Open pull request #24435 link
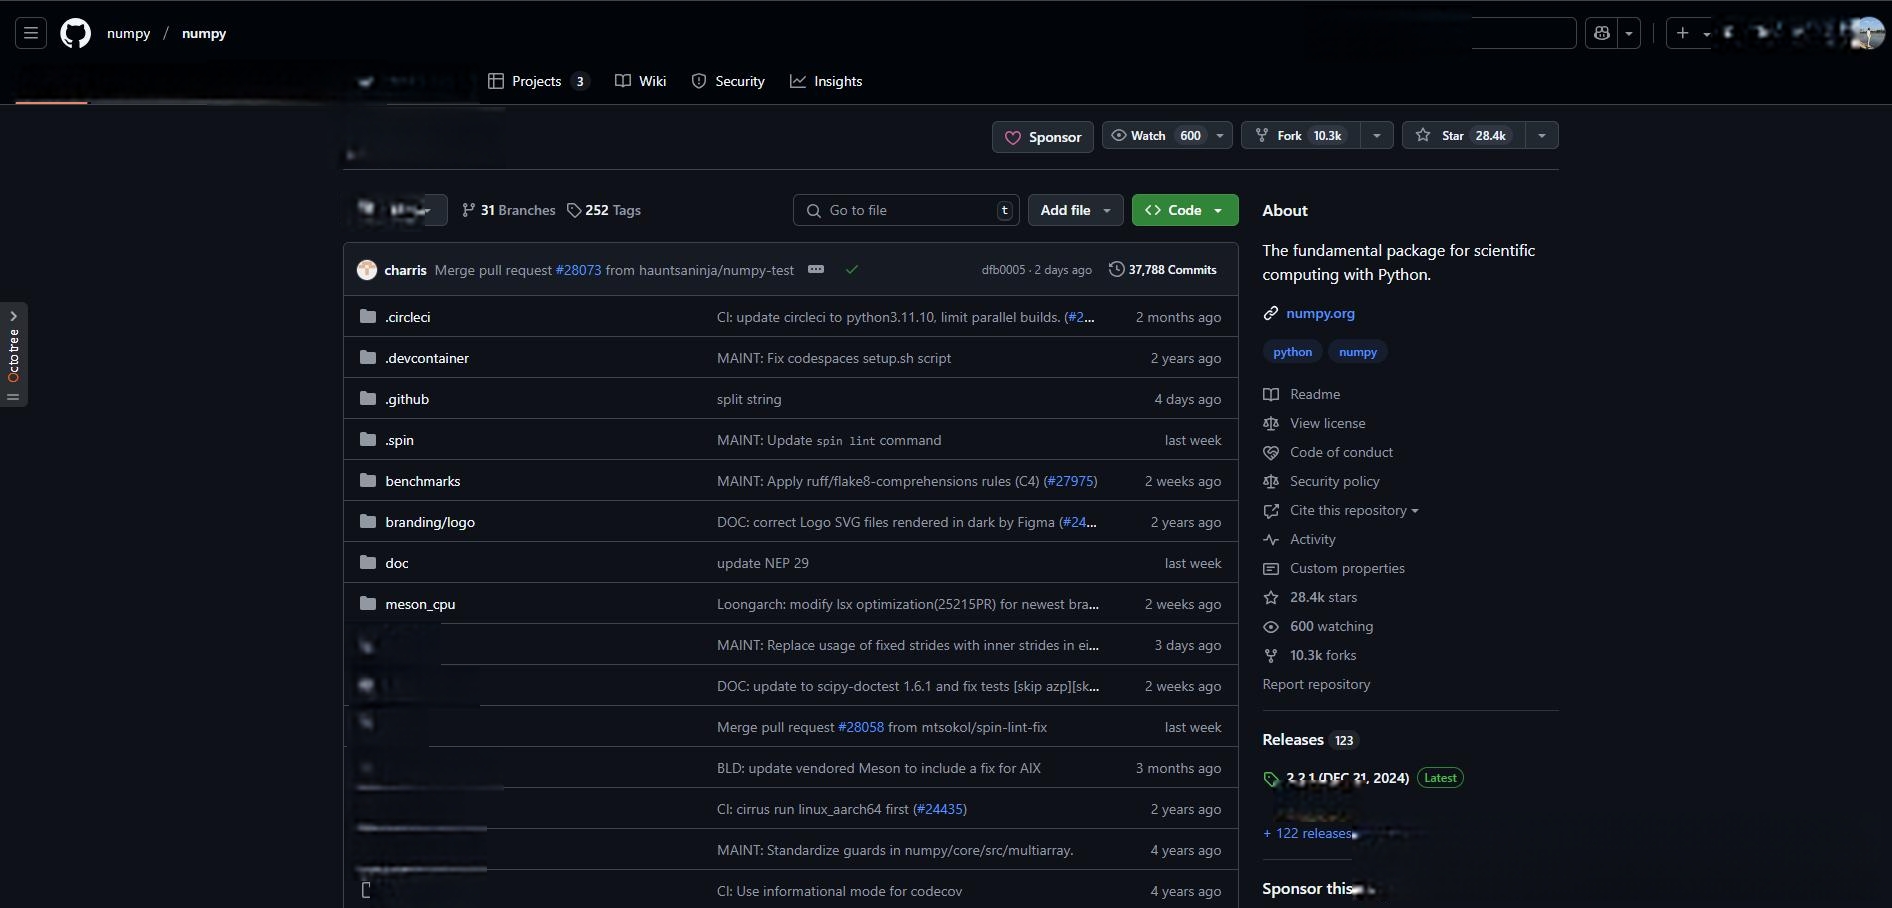Image resolution: width=1892 pixels, height=908 pixels. (x=940, y=809)
